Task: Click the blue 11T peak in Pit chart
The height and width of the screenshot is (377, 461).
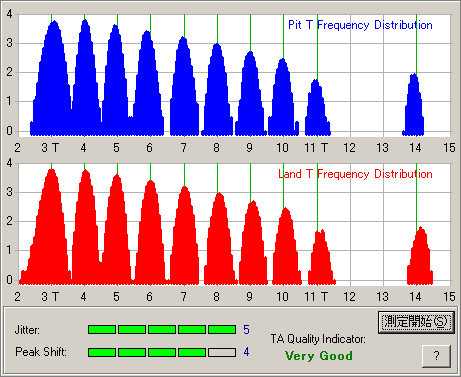Action: click(x=317, y=108)
